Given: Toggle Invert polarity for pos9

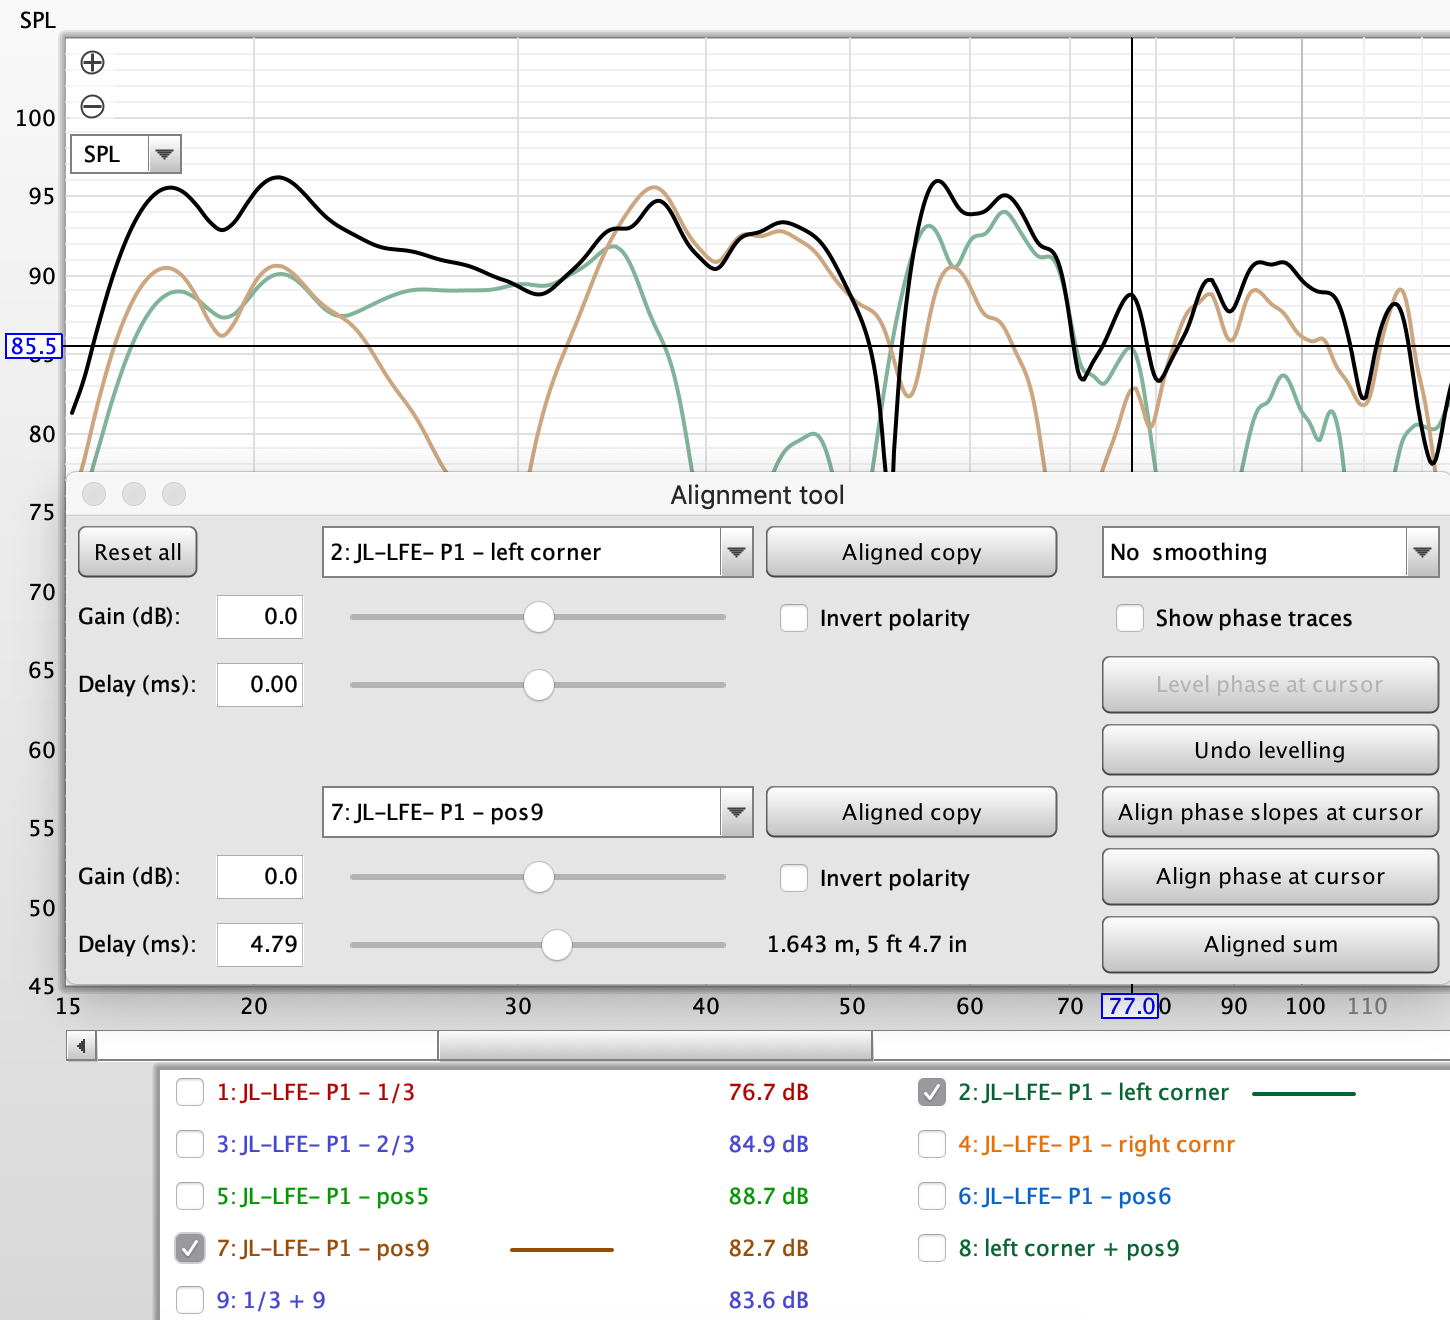Looking at the screenshot, I should pos(794,878).
